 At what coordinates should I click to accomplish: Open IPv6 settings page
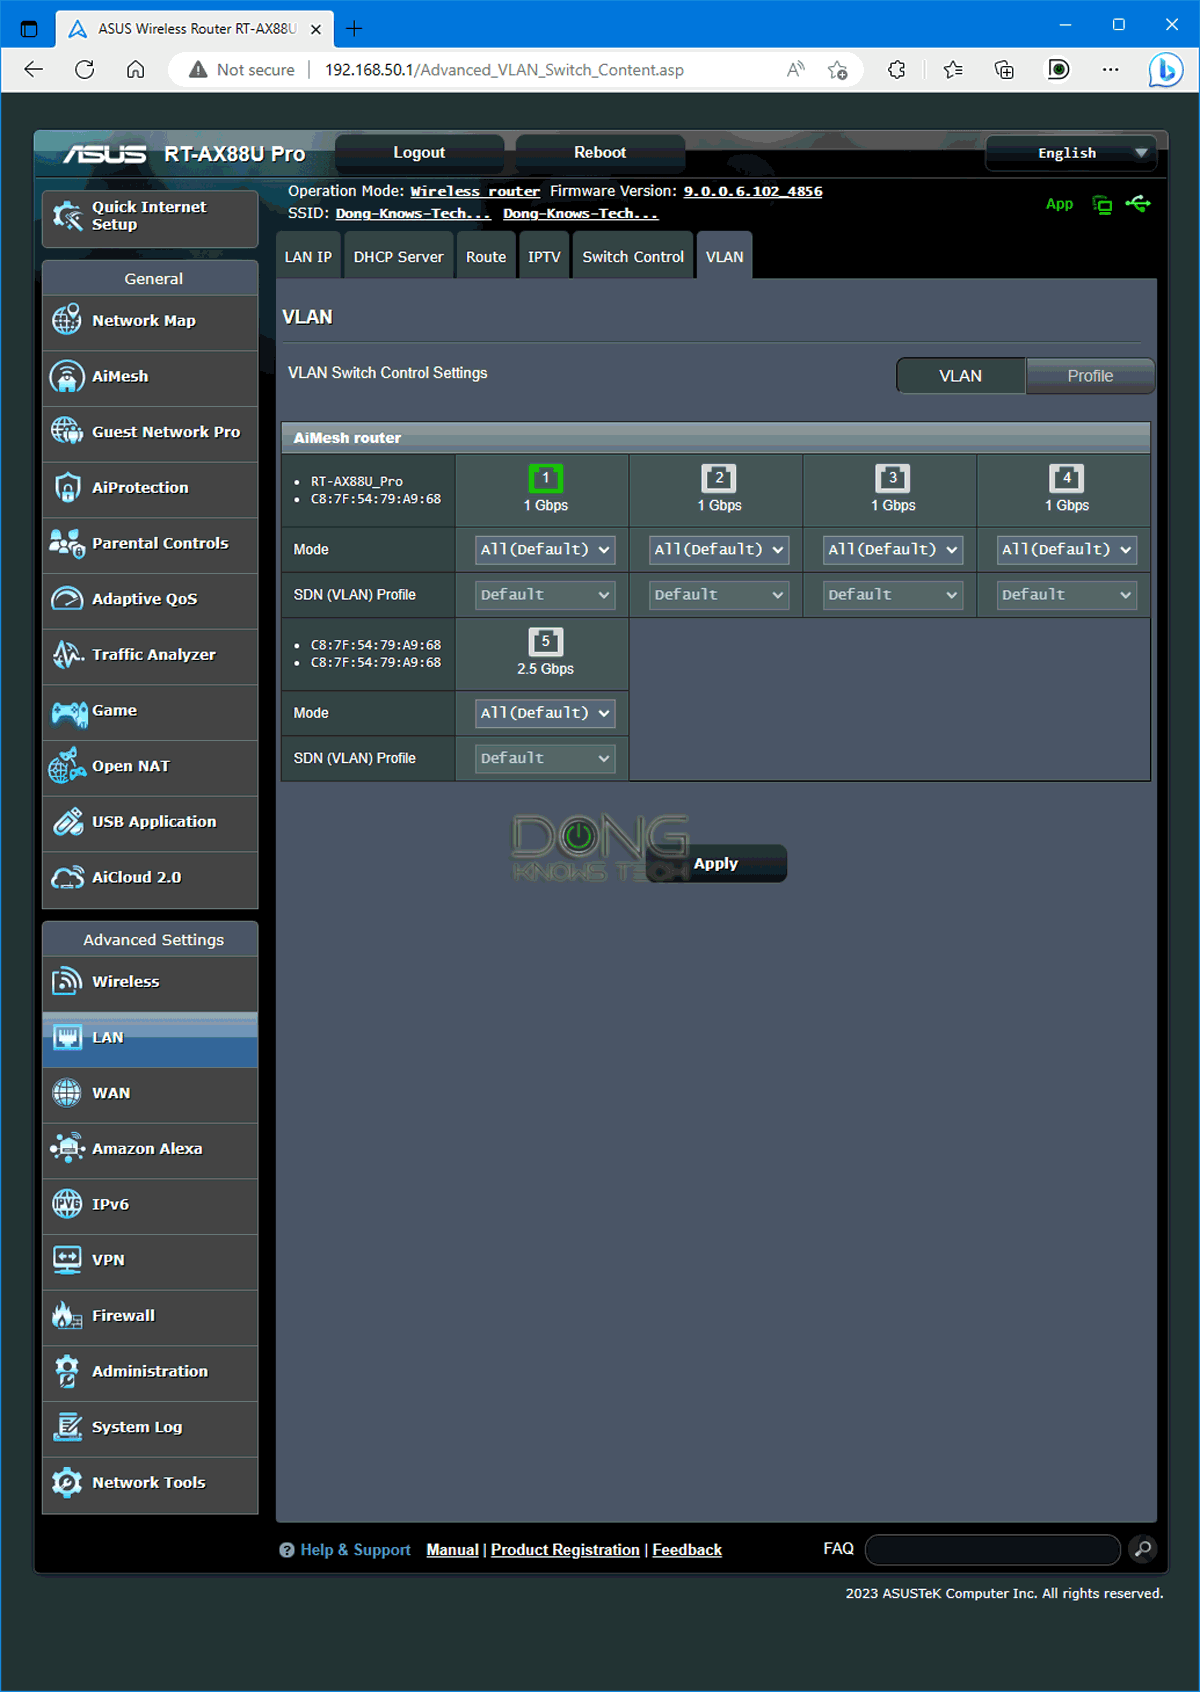(x=150, y=1205)
